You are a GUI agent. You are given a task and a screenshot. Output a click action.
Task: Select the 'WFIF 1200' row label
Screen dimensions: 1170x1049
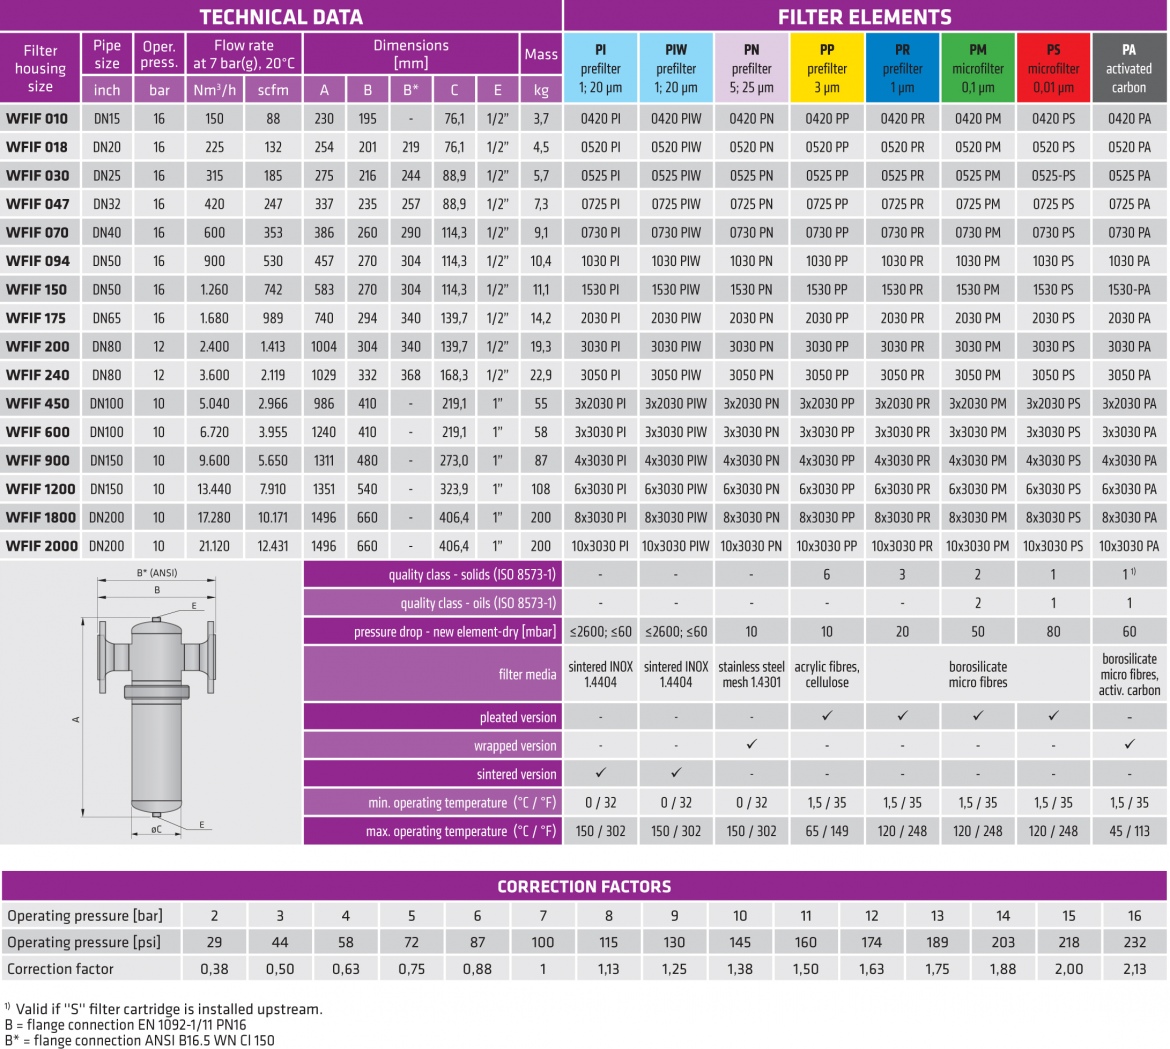[40, 489]
